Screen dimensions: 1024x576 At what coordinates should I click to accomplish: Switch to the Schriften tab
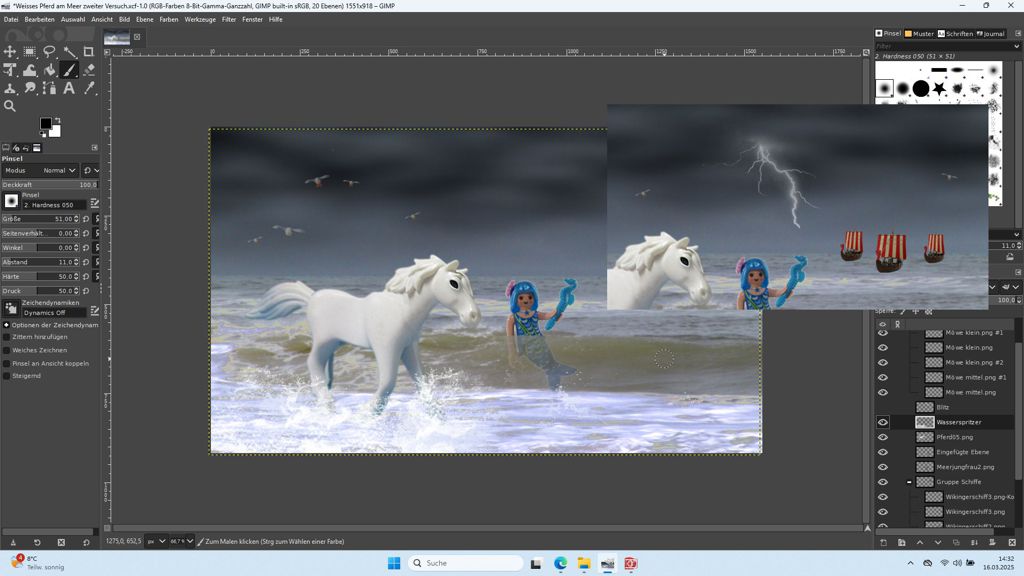(x=955, y=33)
